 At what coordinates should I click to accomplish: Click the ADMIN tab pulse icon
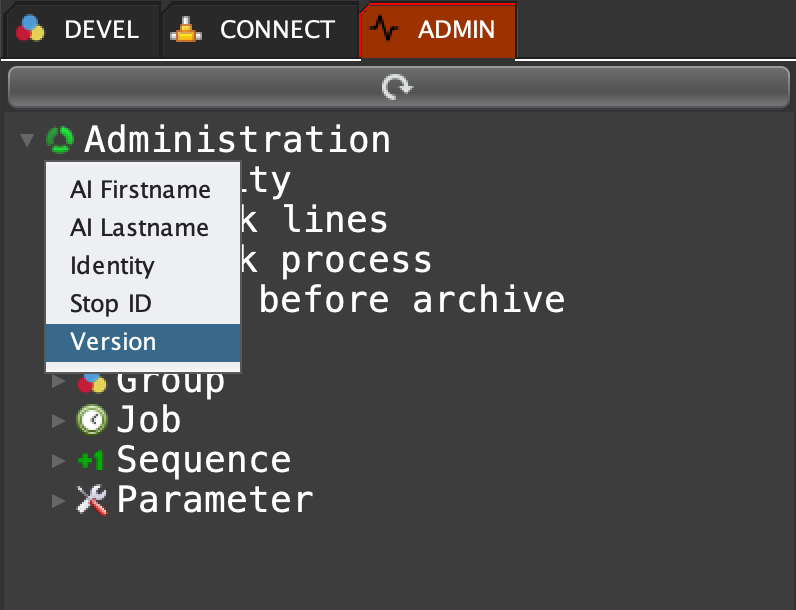(x=384, y=30)
